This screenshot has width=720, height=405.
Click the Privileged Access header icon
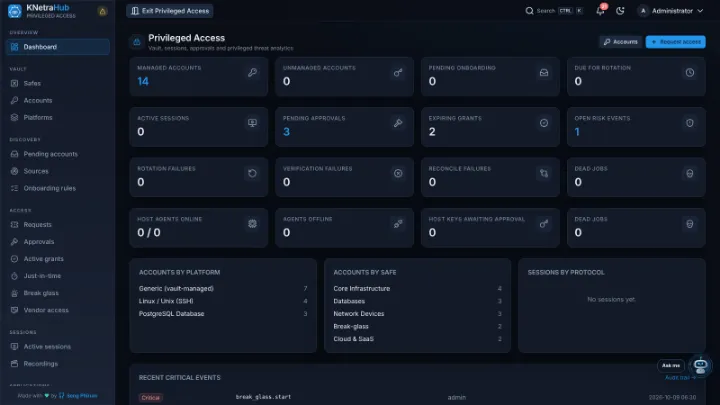137,42
